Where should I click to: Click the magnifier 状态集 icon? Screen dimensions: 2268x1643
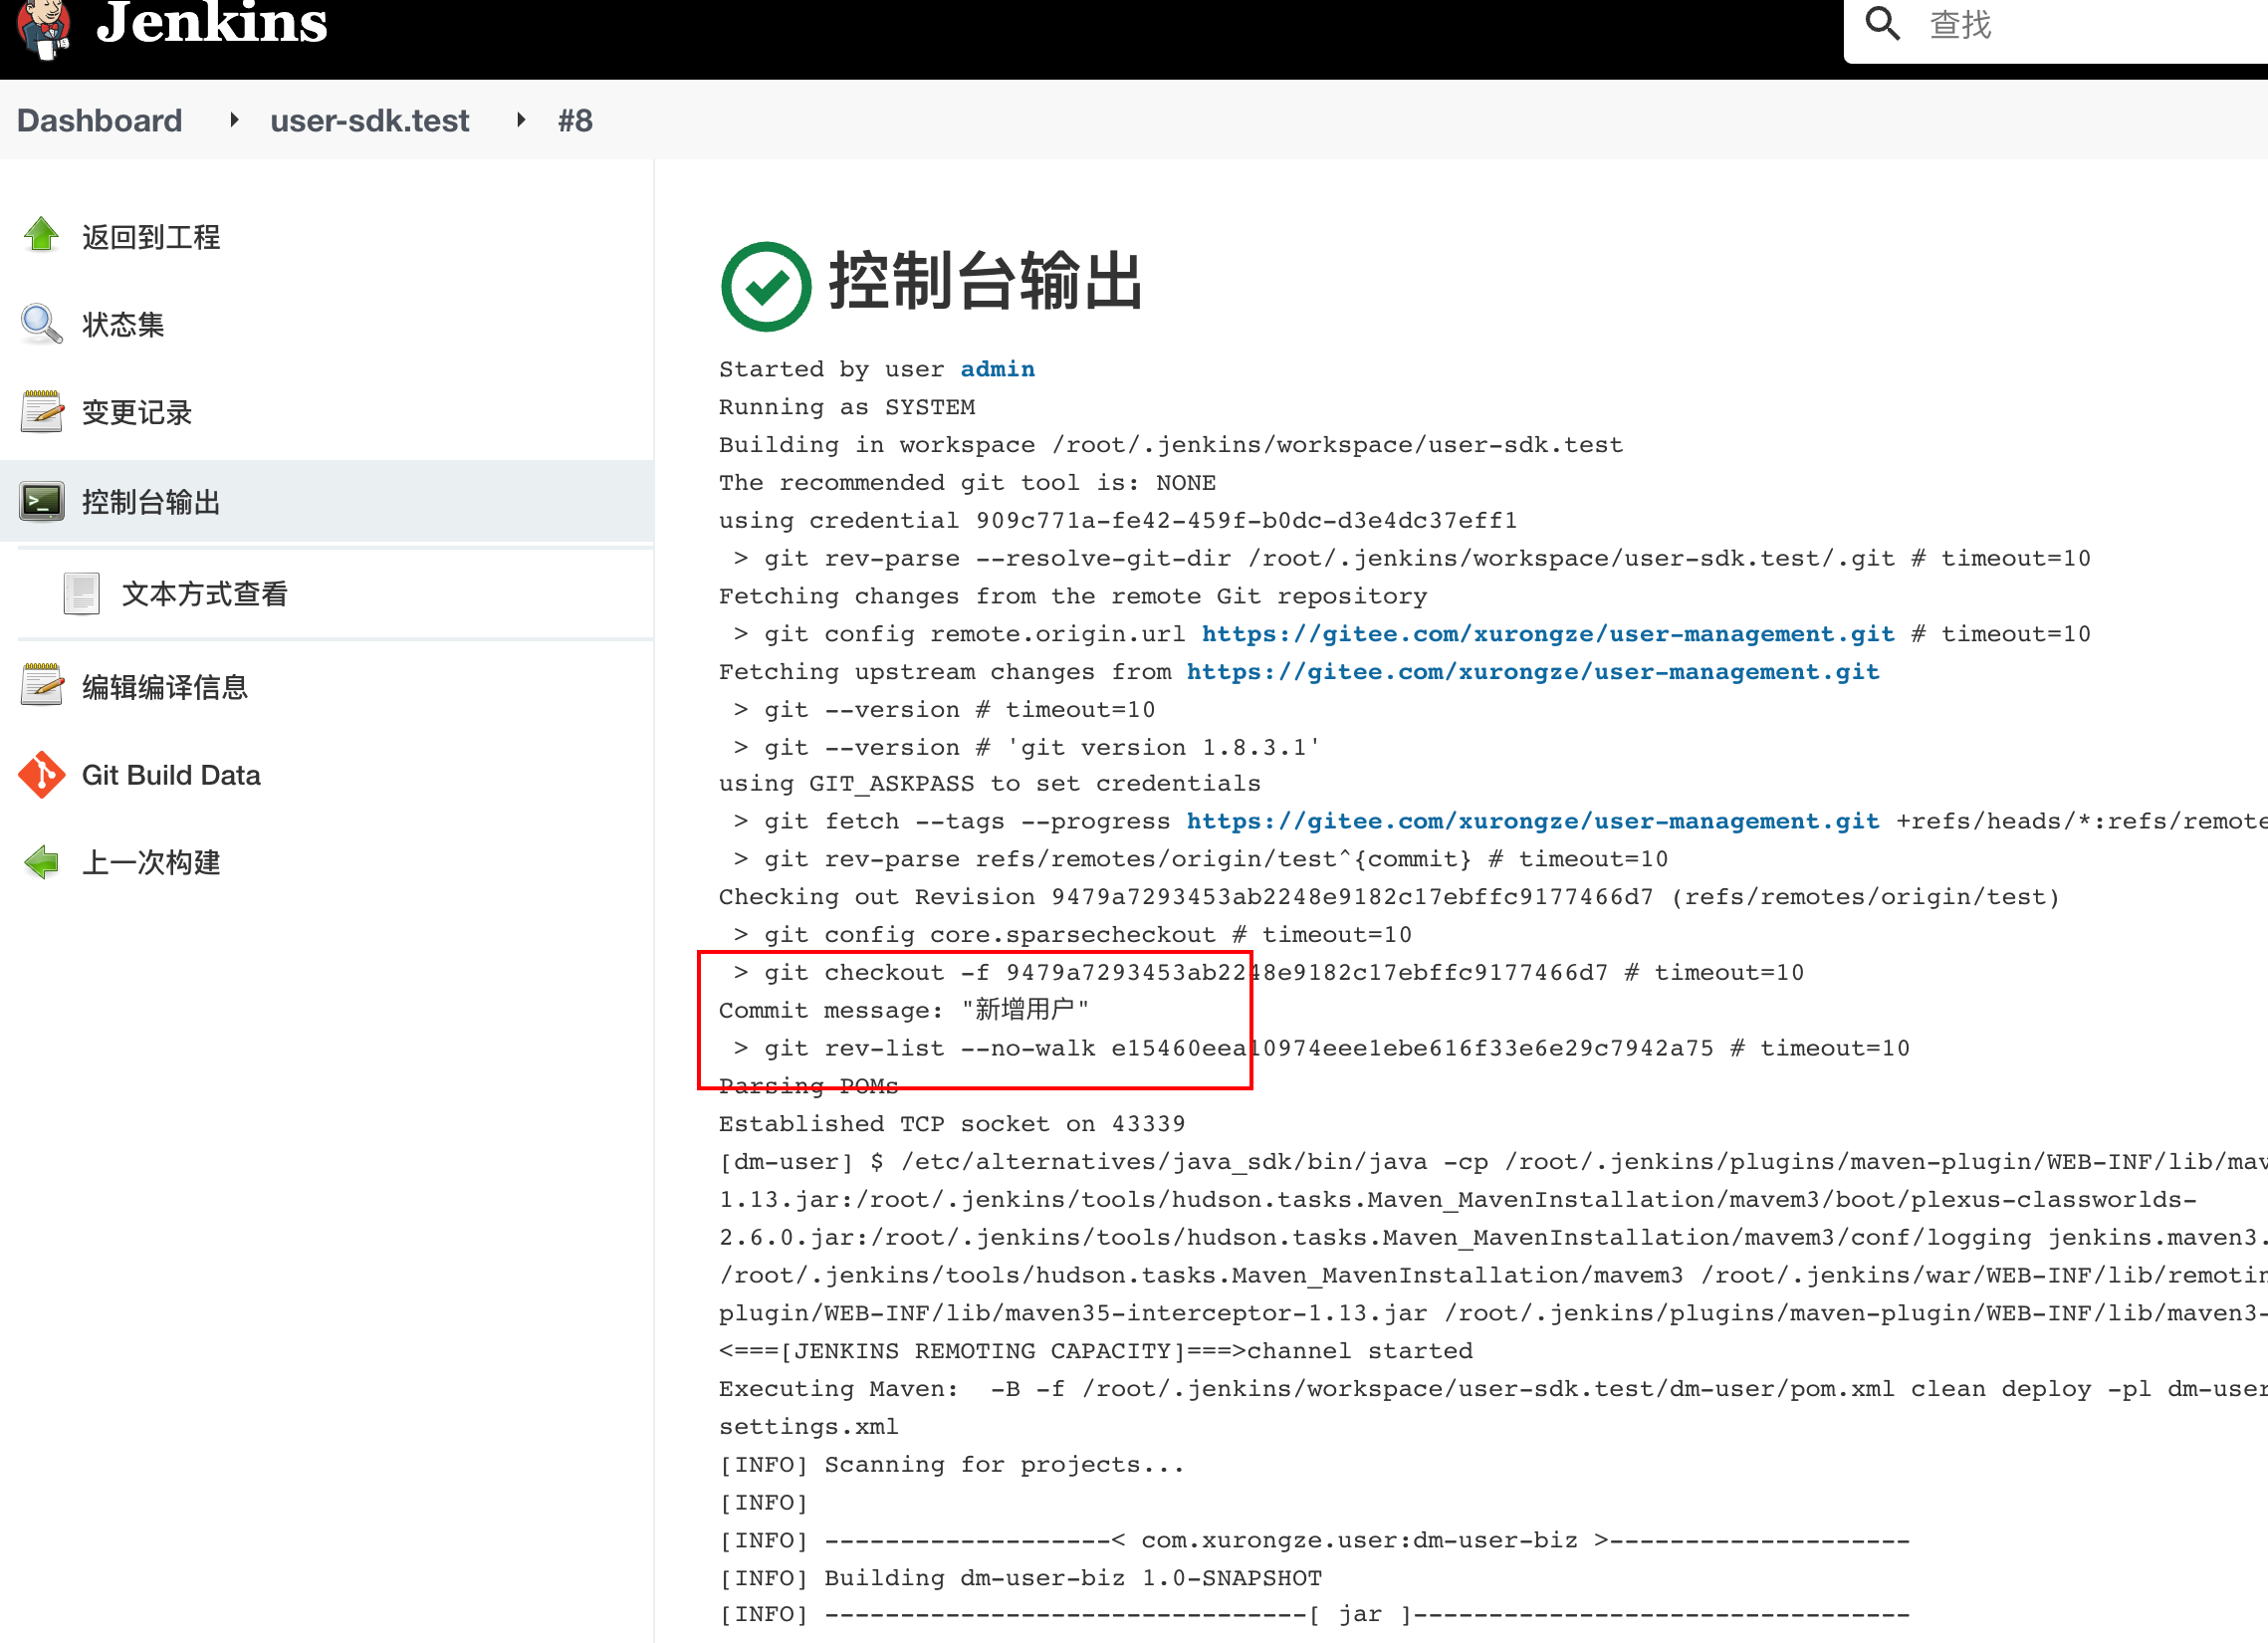tap(42, 324)
